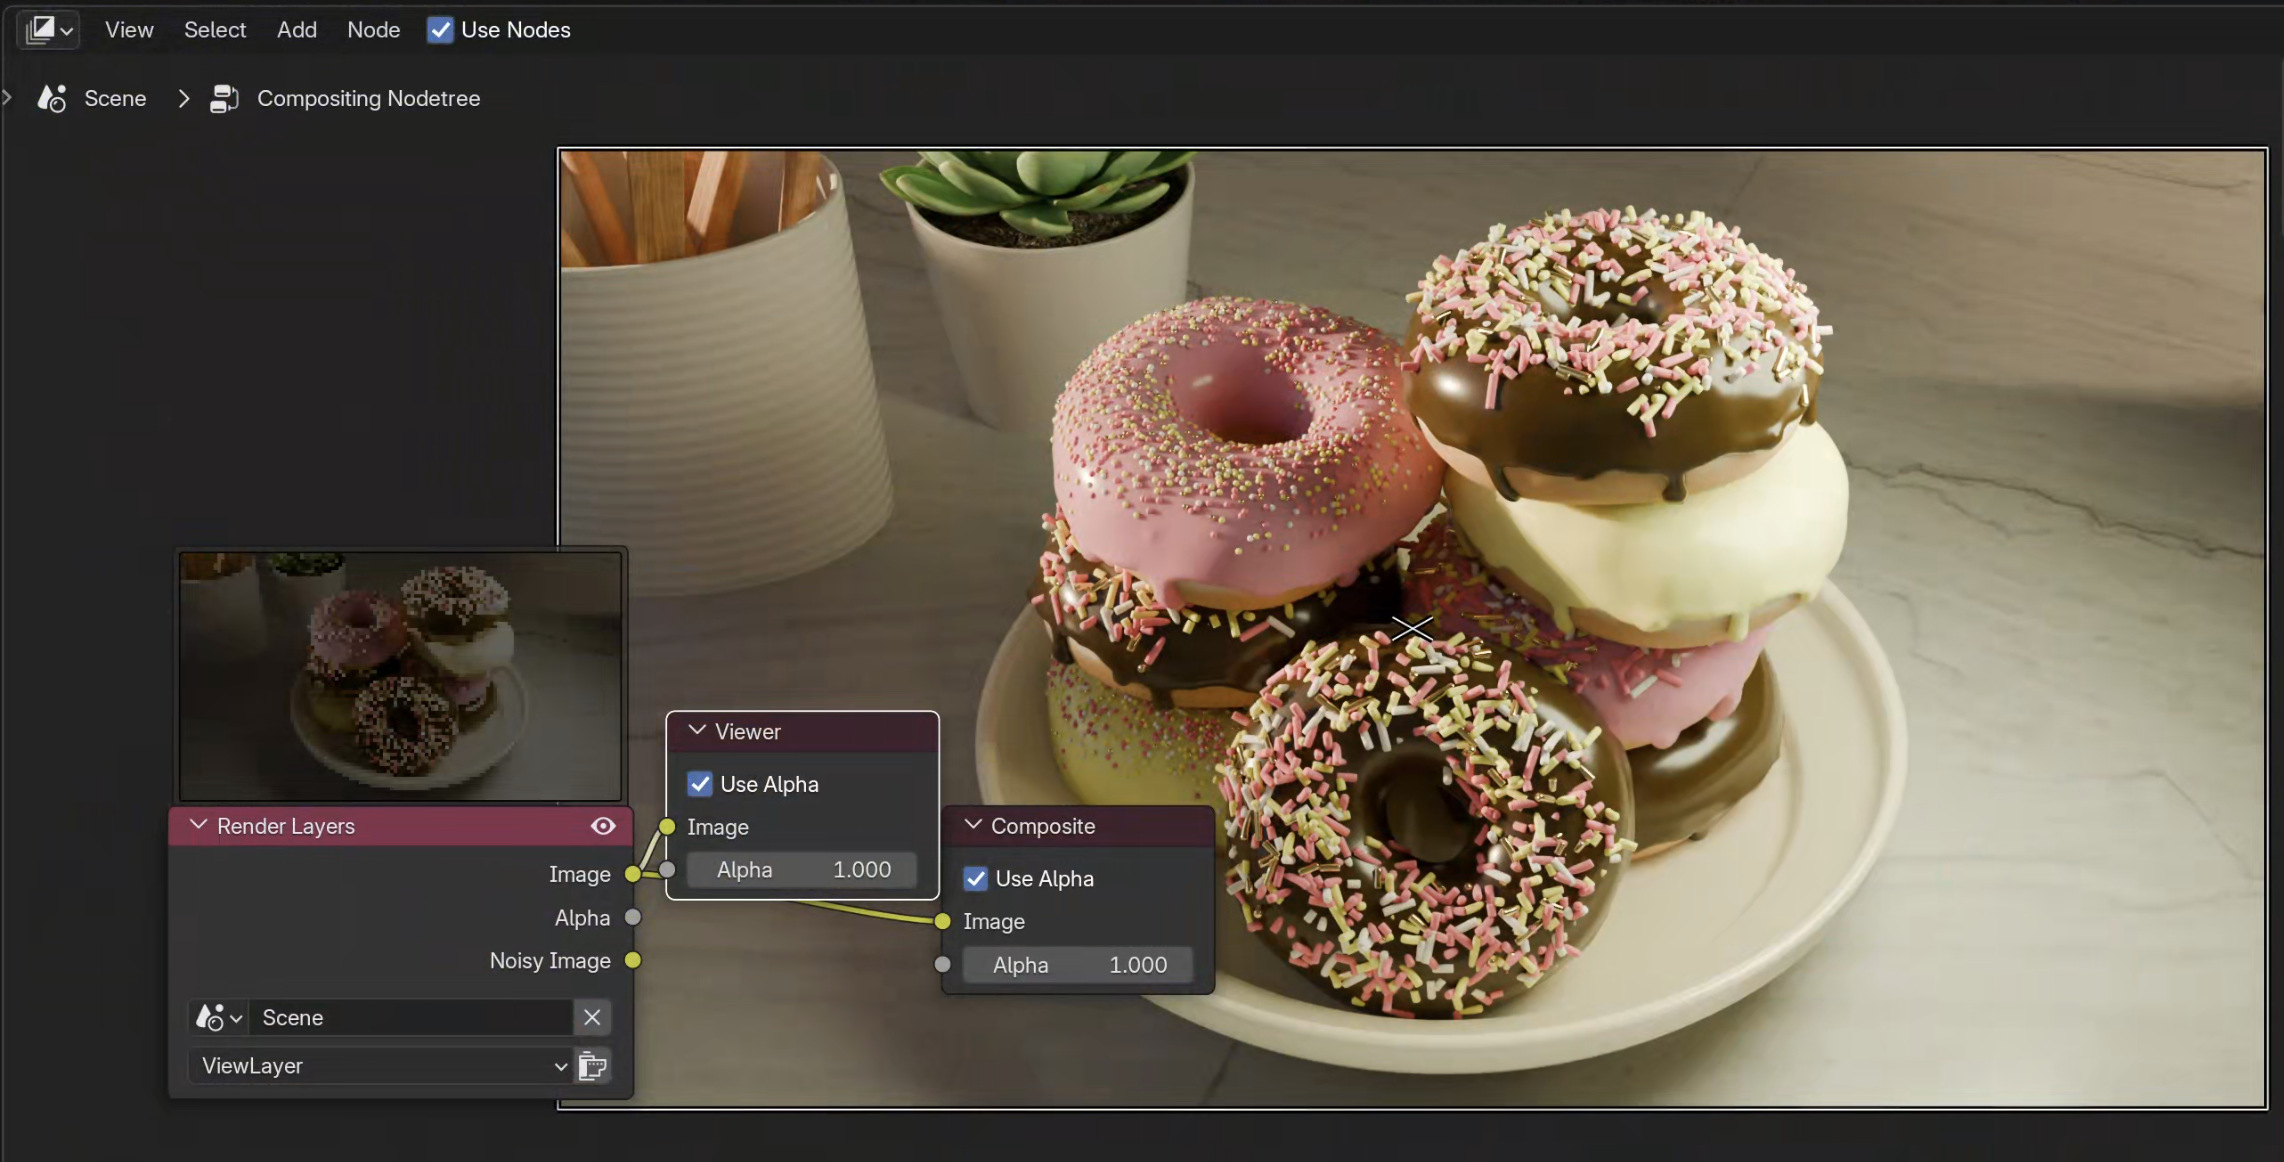Open the Add menu
Image resolution: width=2284 pixels, height=1162 pixels.
296,30
